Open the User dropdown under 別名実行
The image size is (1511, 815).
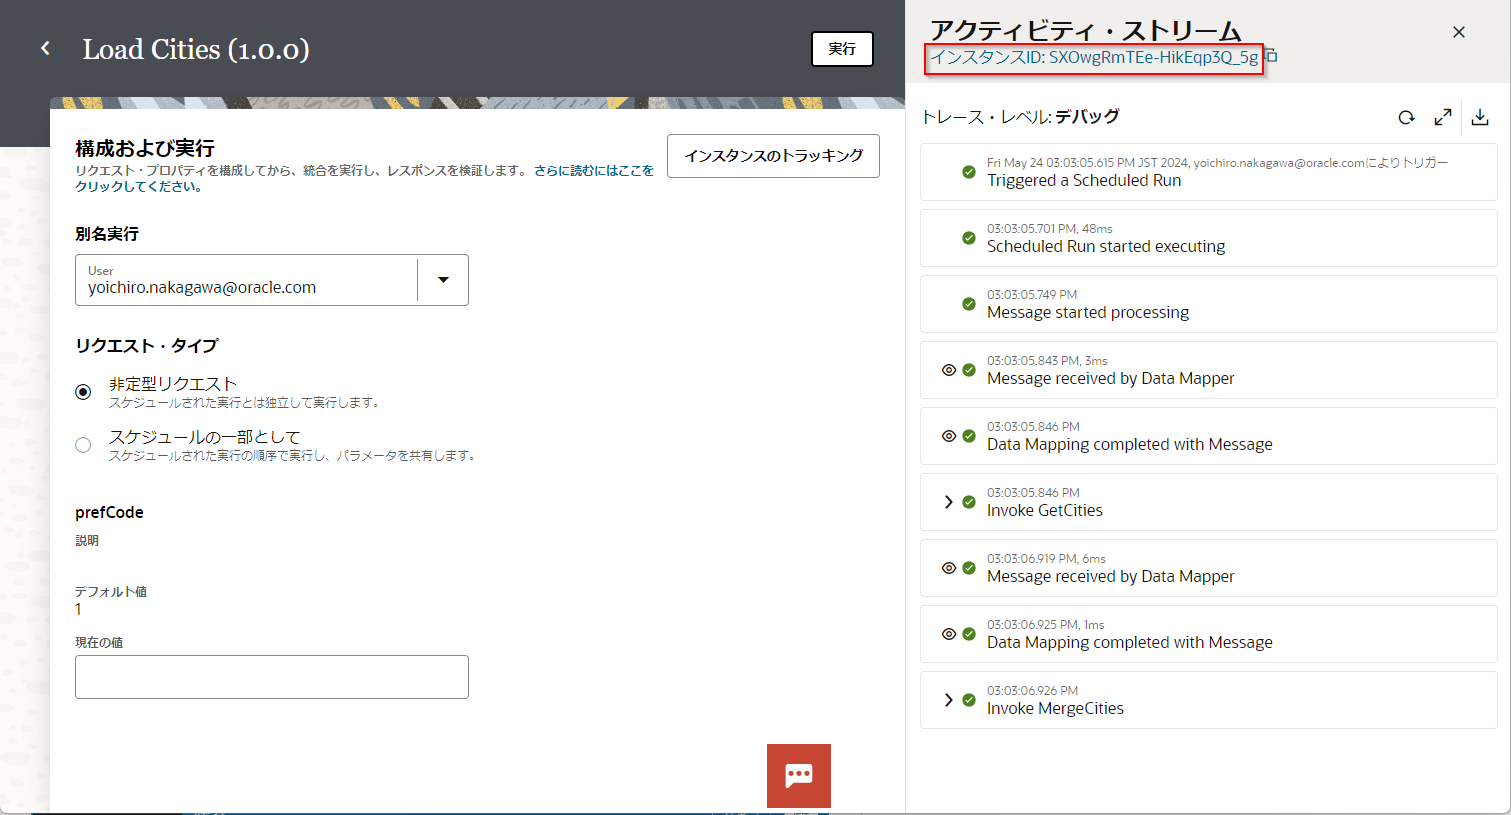(443, 280)
